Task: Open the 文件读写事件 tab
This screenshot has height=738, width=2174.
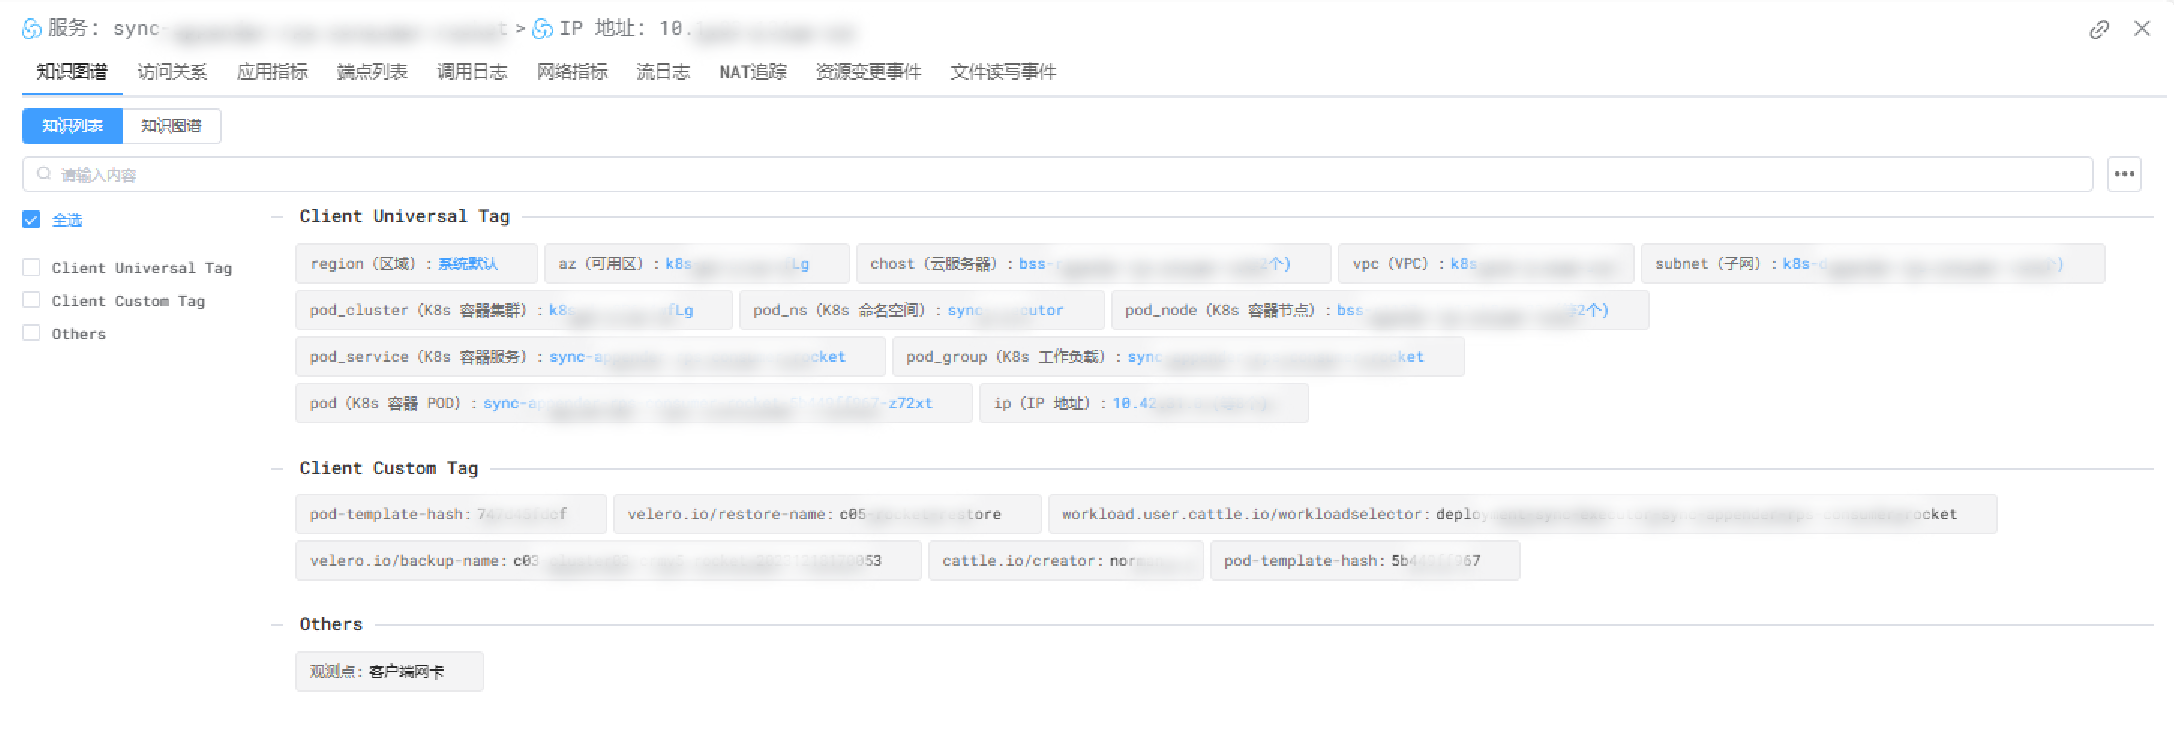Action: tap(1003, 72)
